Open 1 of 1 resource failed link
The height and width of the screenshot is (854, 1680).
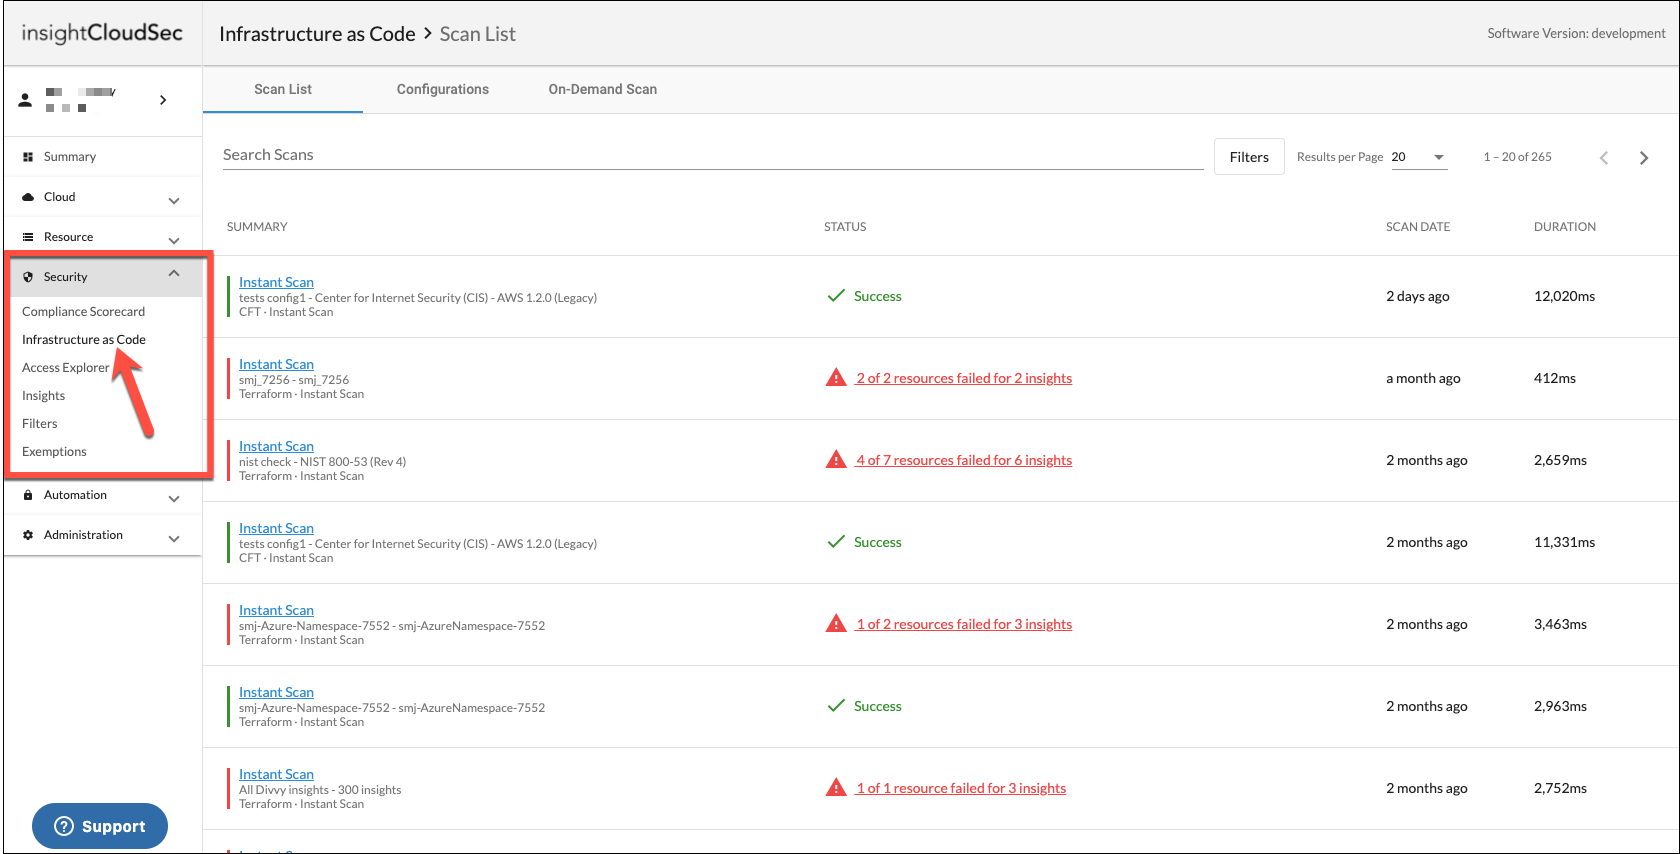tap(961, 788)
